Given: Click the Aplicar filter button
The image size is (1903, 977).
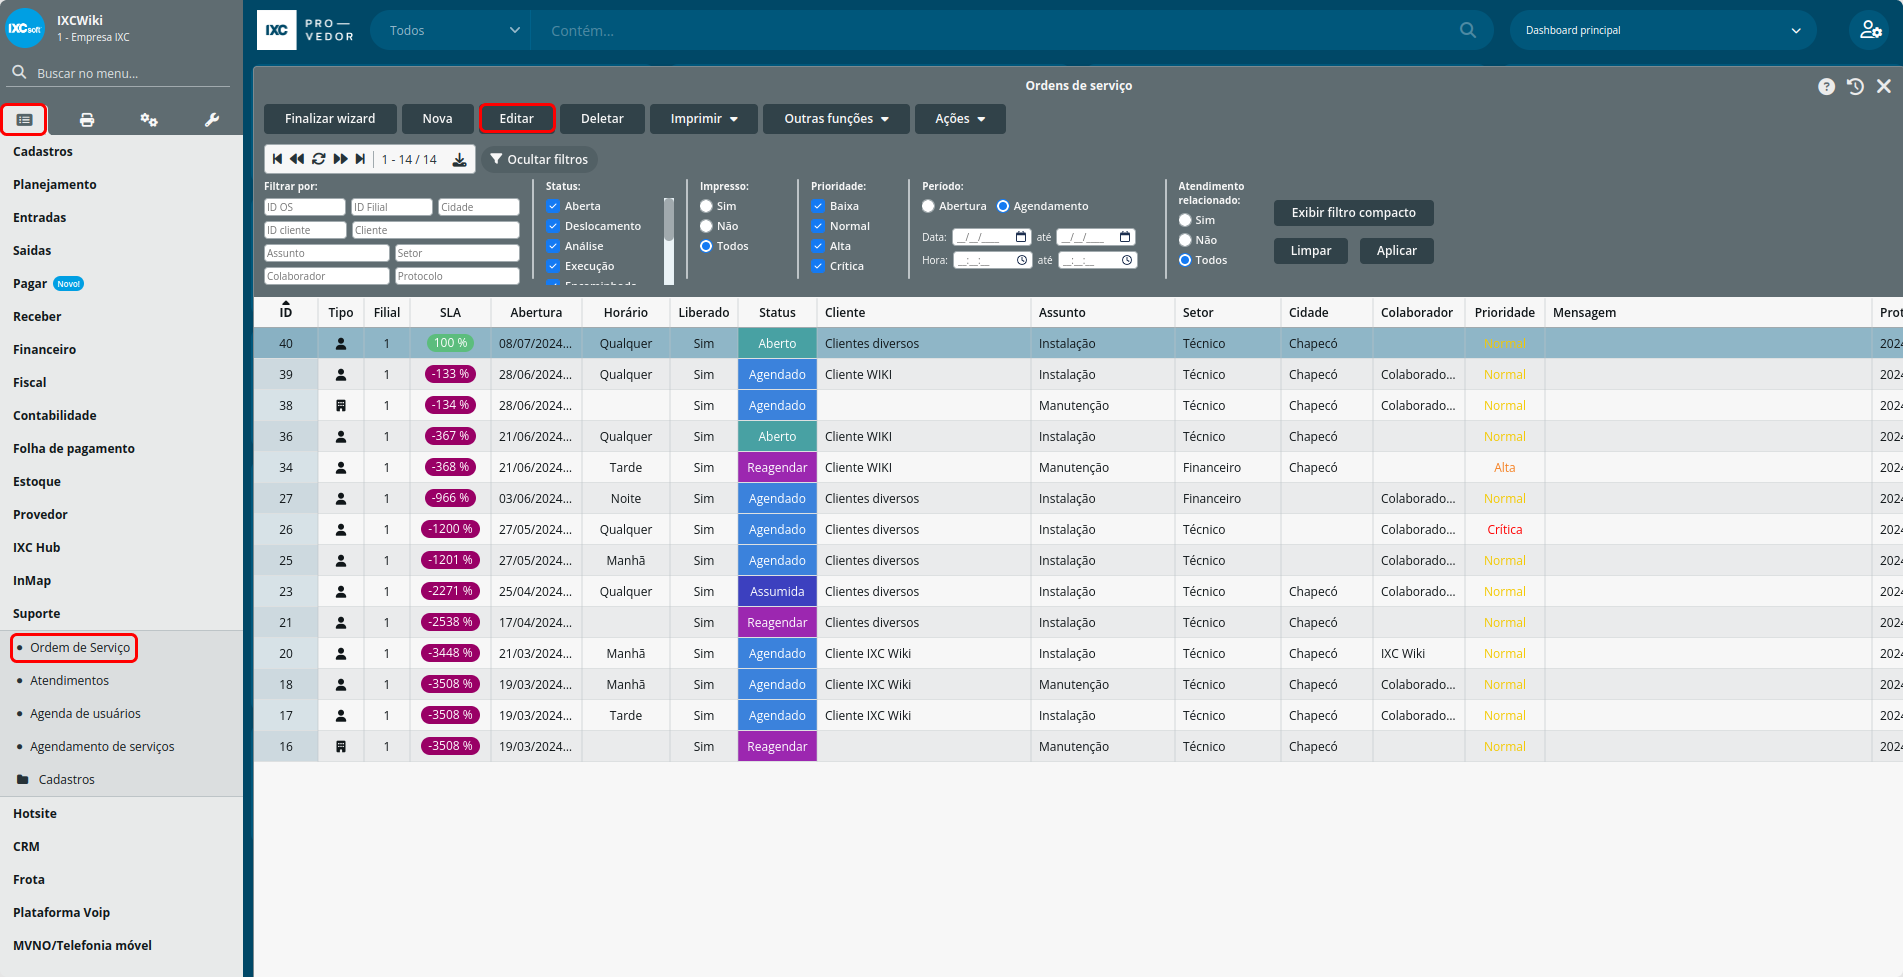Looking at the screenshot, I should 1396,250.
